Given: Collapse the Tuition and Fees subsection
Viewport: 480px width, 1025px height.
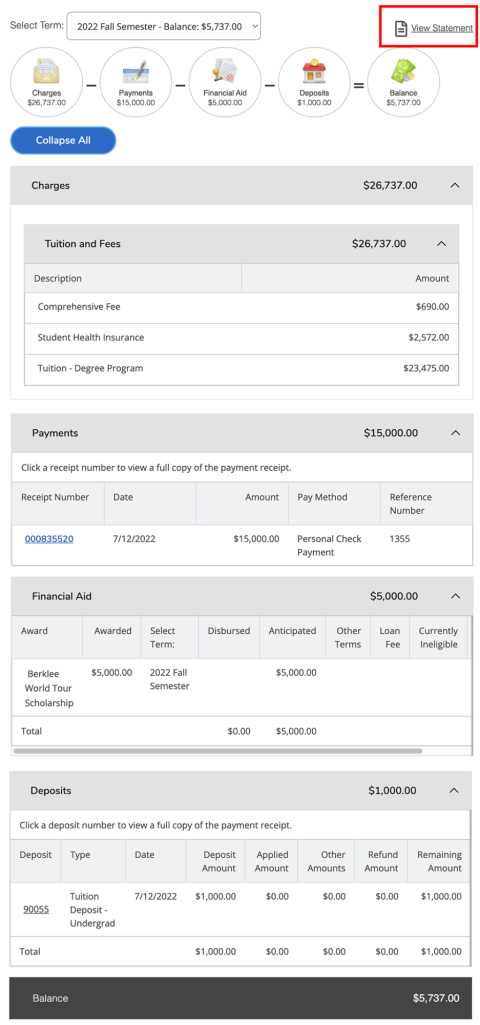Looking at the screenshot, I should click(x=441, y=244).
